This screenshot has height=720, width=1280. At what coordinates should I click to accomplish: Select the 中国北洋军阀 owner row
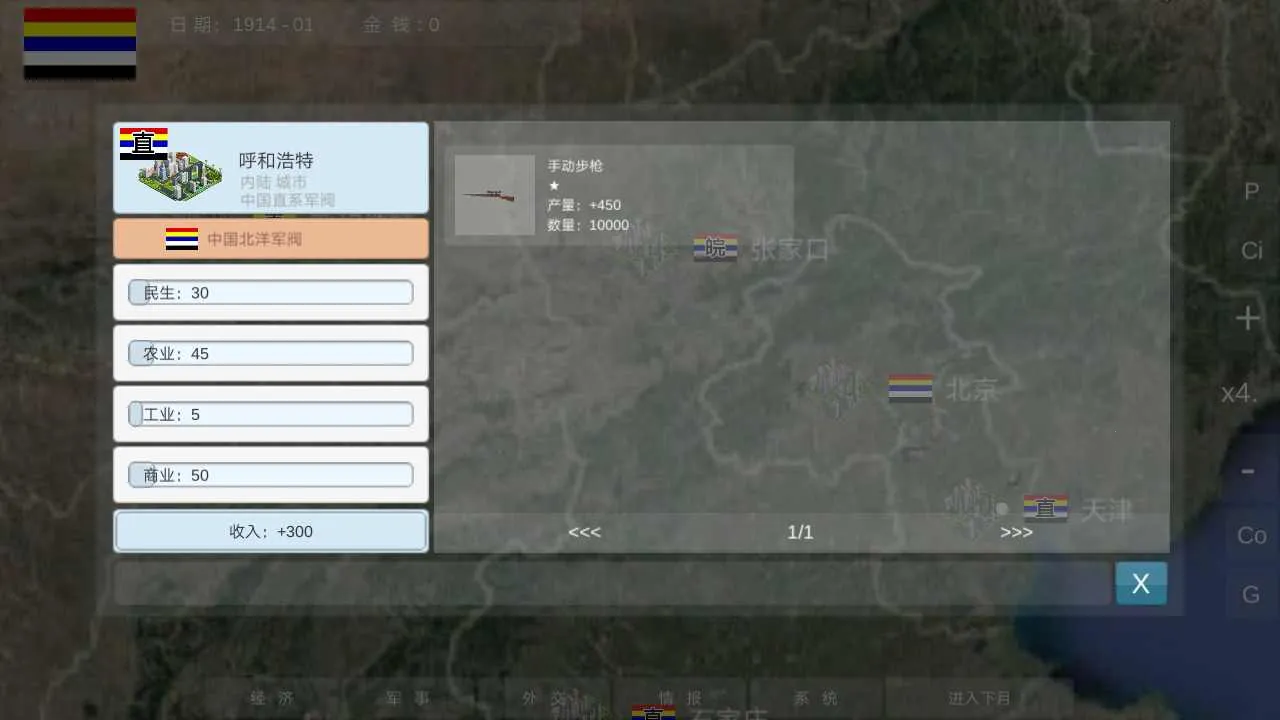271,239
